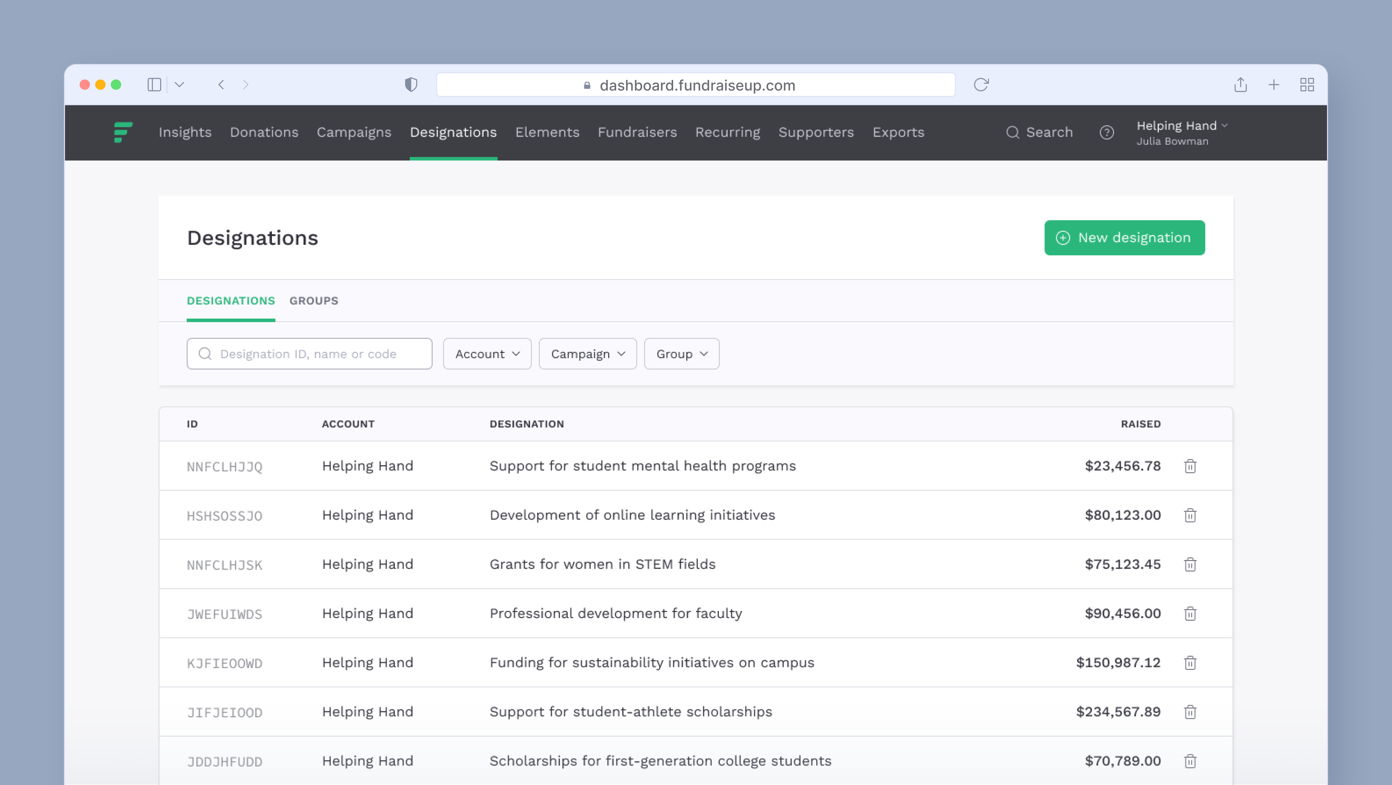1392x785 pixels.
Task: Focus the designation ID search field
Action: point(310,354)
